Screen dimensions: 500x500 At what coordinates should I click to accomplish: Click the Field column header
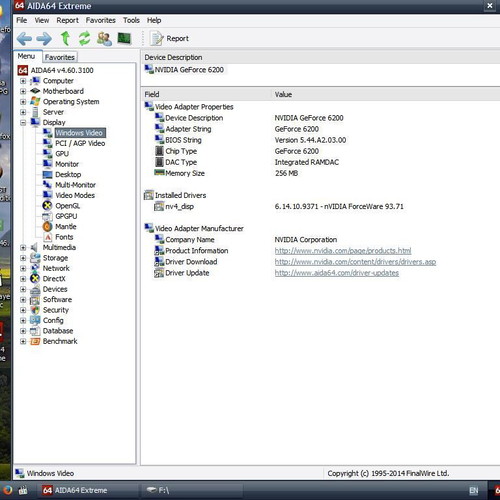[x=206, y=94]
